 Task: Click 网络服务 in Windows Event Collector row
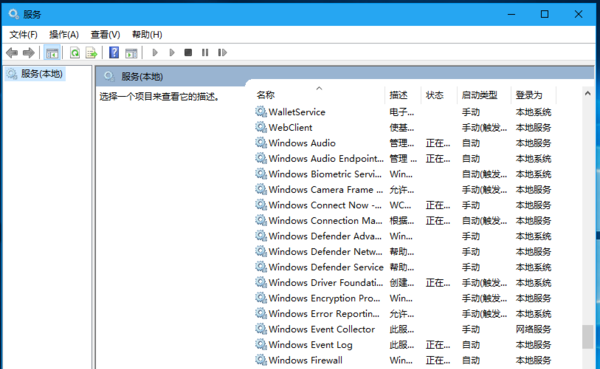[x=533, y=329]
